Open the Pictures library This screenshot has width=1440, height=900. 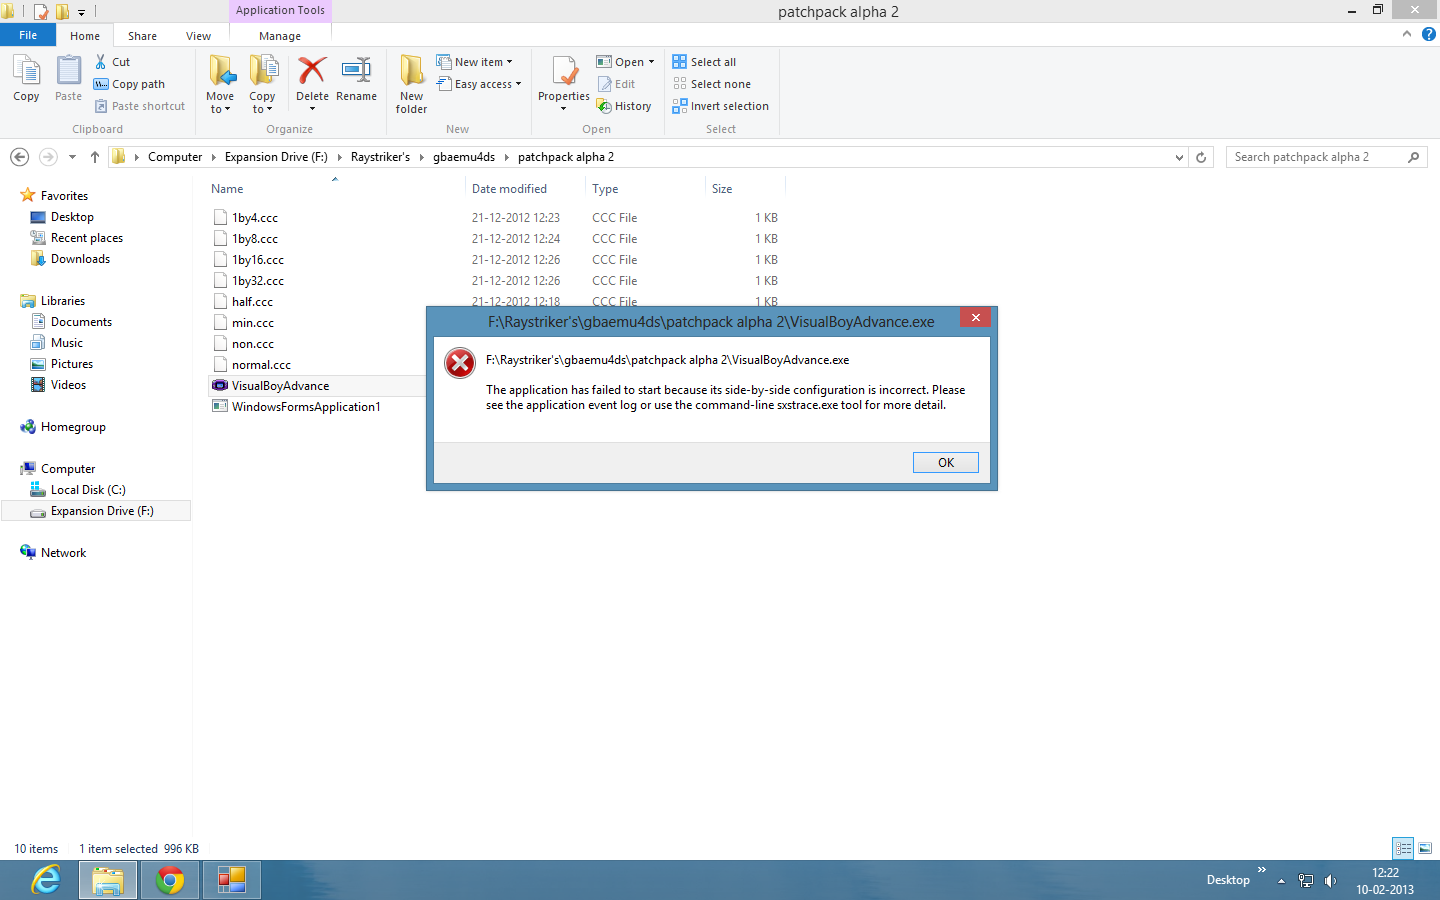pyautogui.click(x=71, y=363)
